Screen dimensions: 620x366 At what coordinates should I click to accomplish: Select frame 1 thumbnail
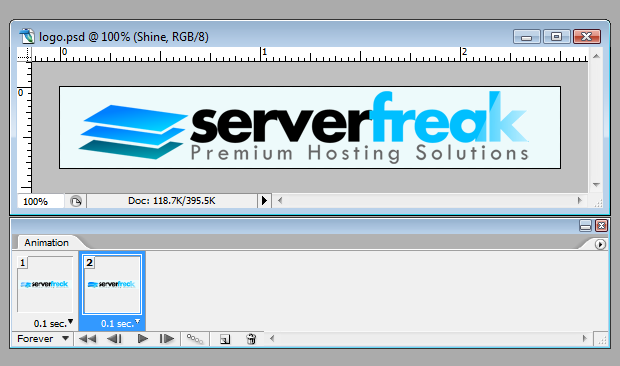pos(45,284)
